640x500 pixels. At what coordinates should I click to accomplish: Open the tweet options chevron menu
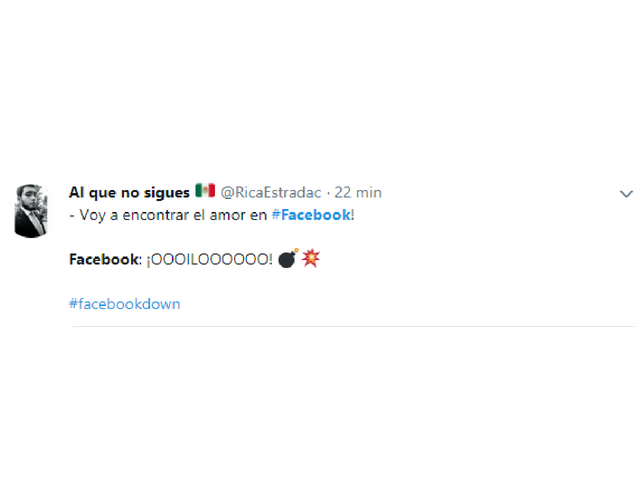pos(626,194)
